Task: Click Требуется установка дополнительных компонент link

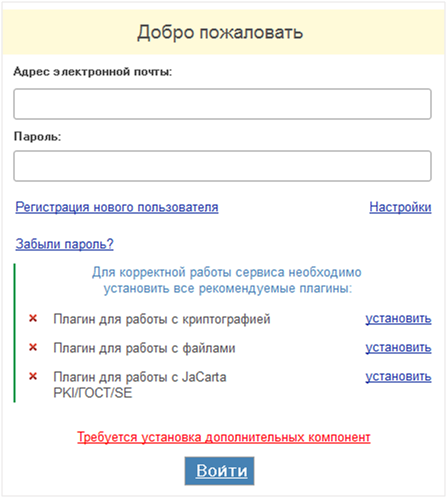Action: pos(224,437)
